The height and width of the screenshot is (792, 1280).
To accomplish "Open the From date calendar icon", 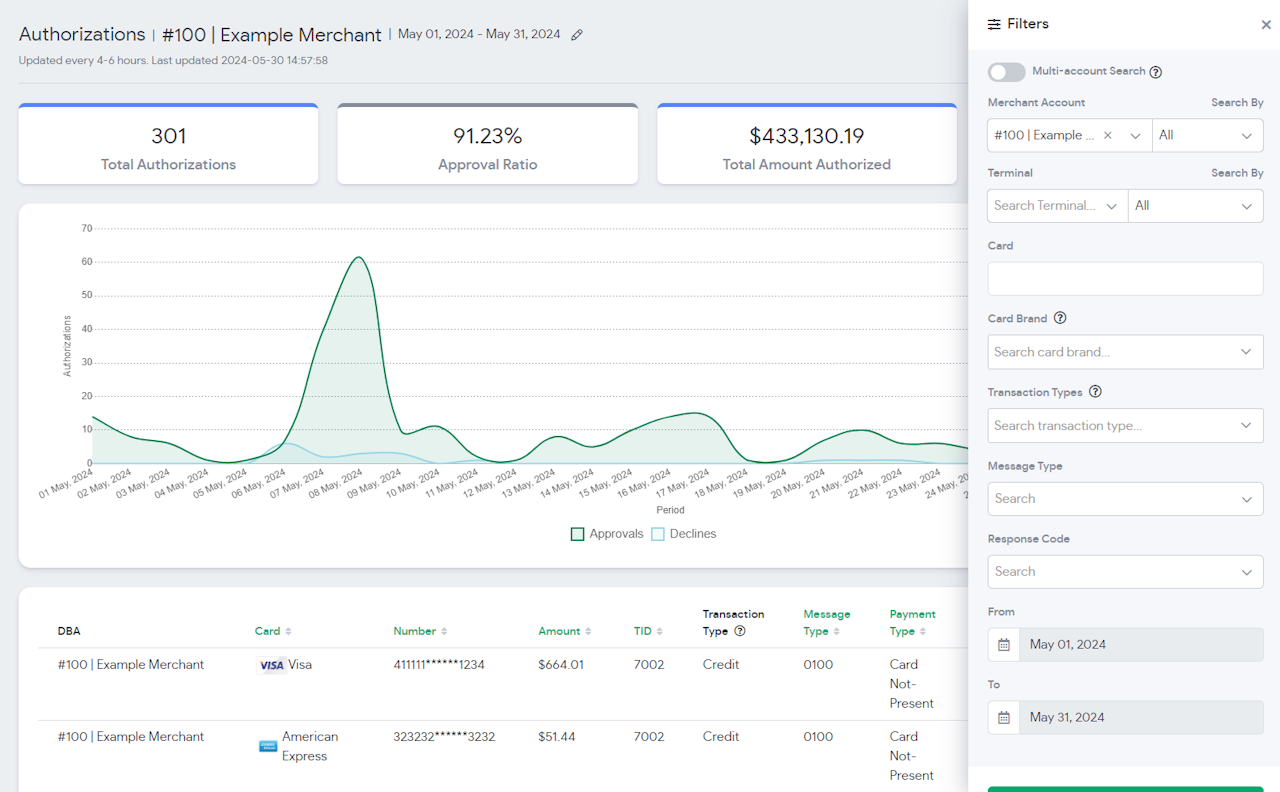I will click(1004, 645).
